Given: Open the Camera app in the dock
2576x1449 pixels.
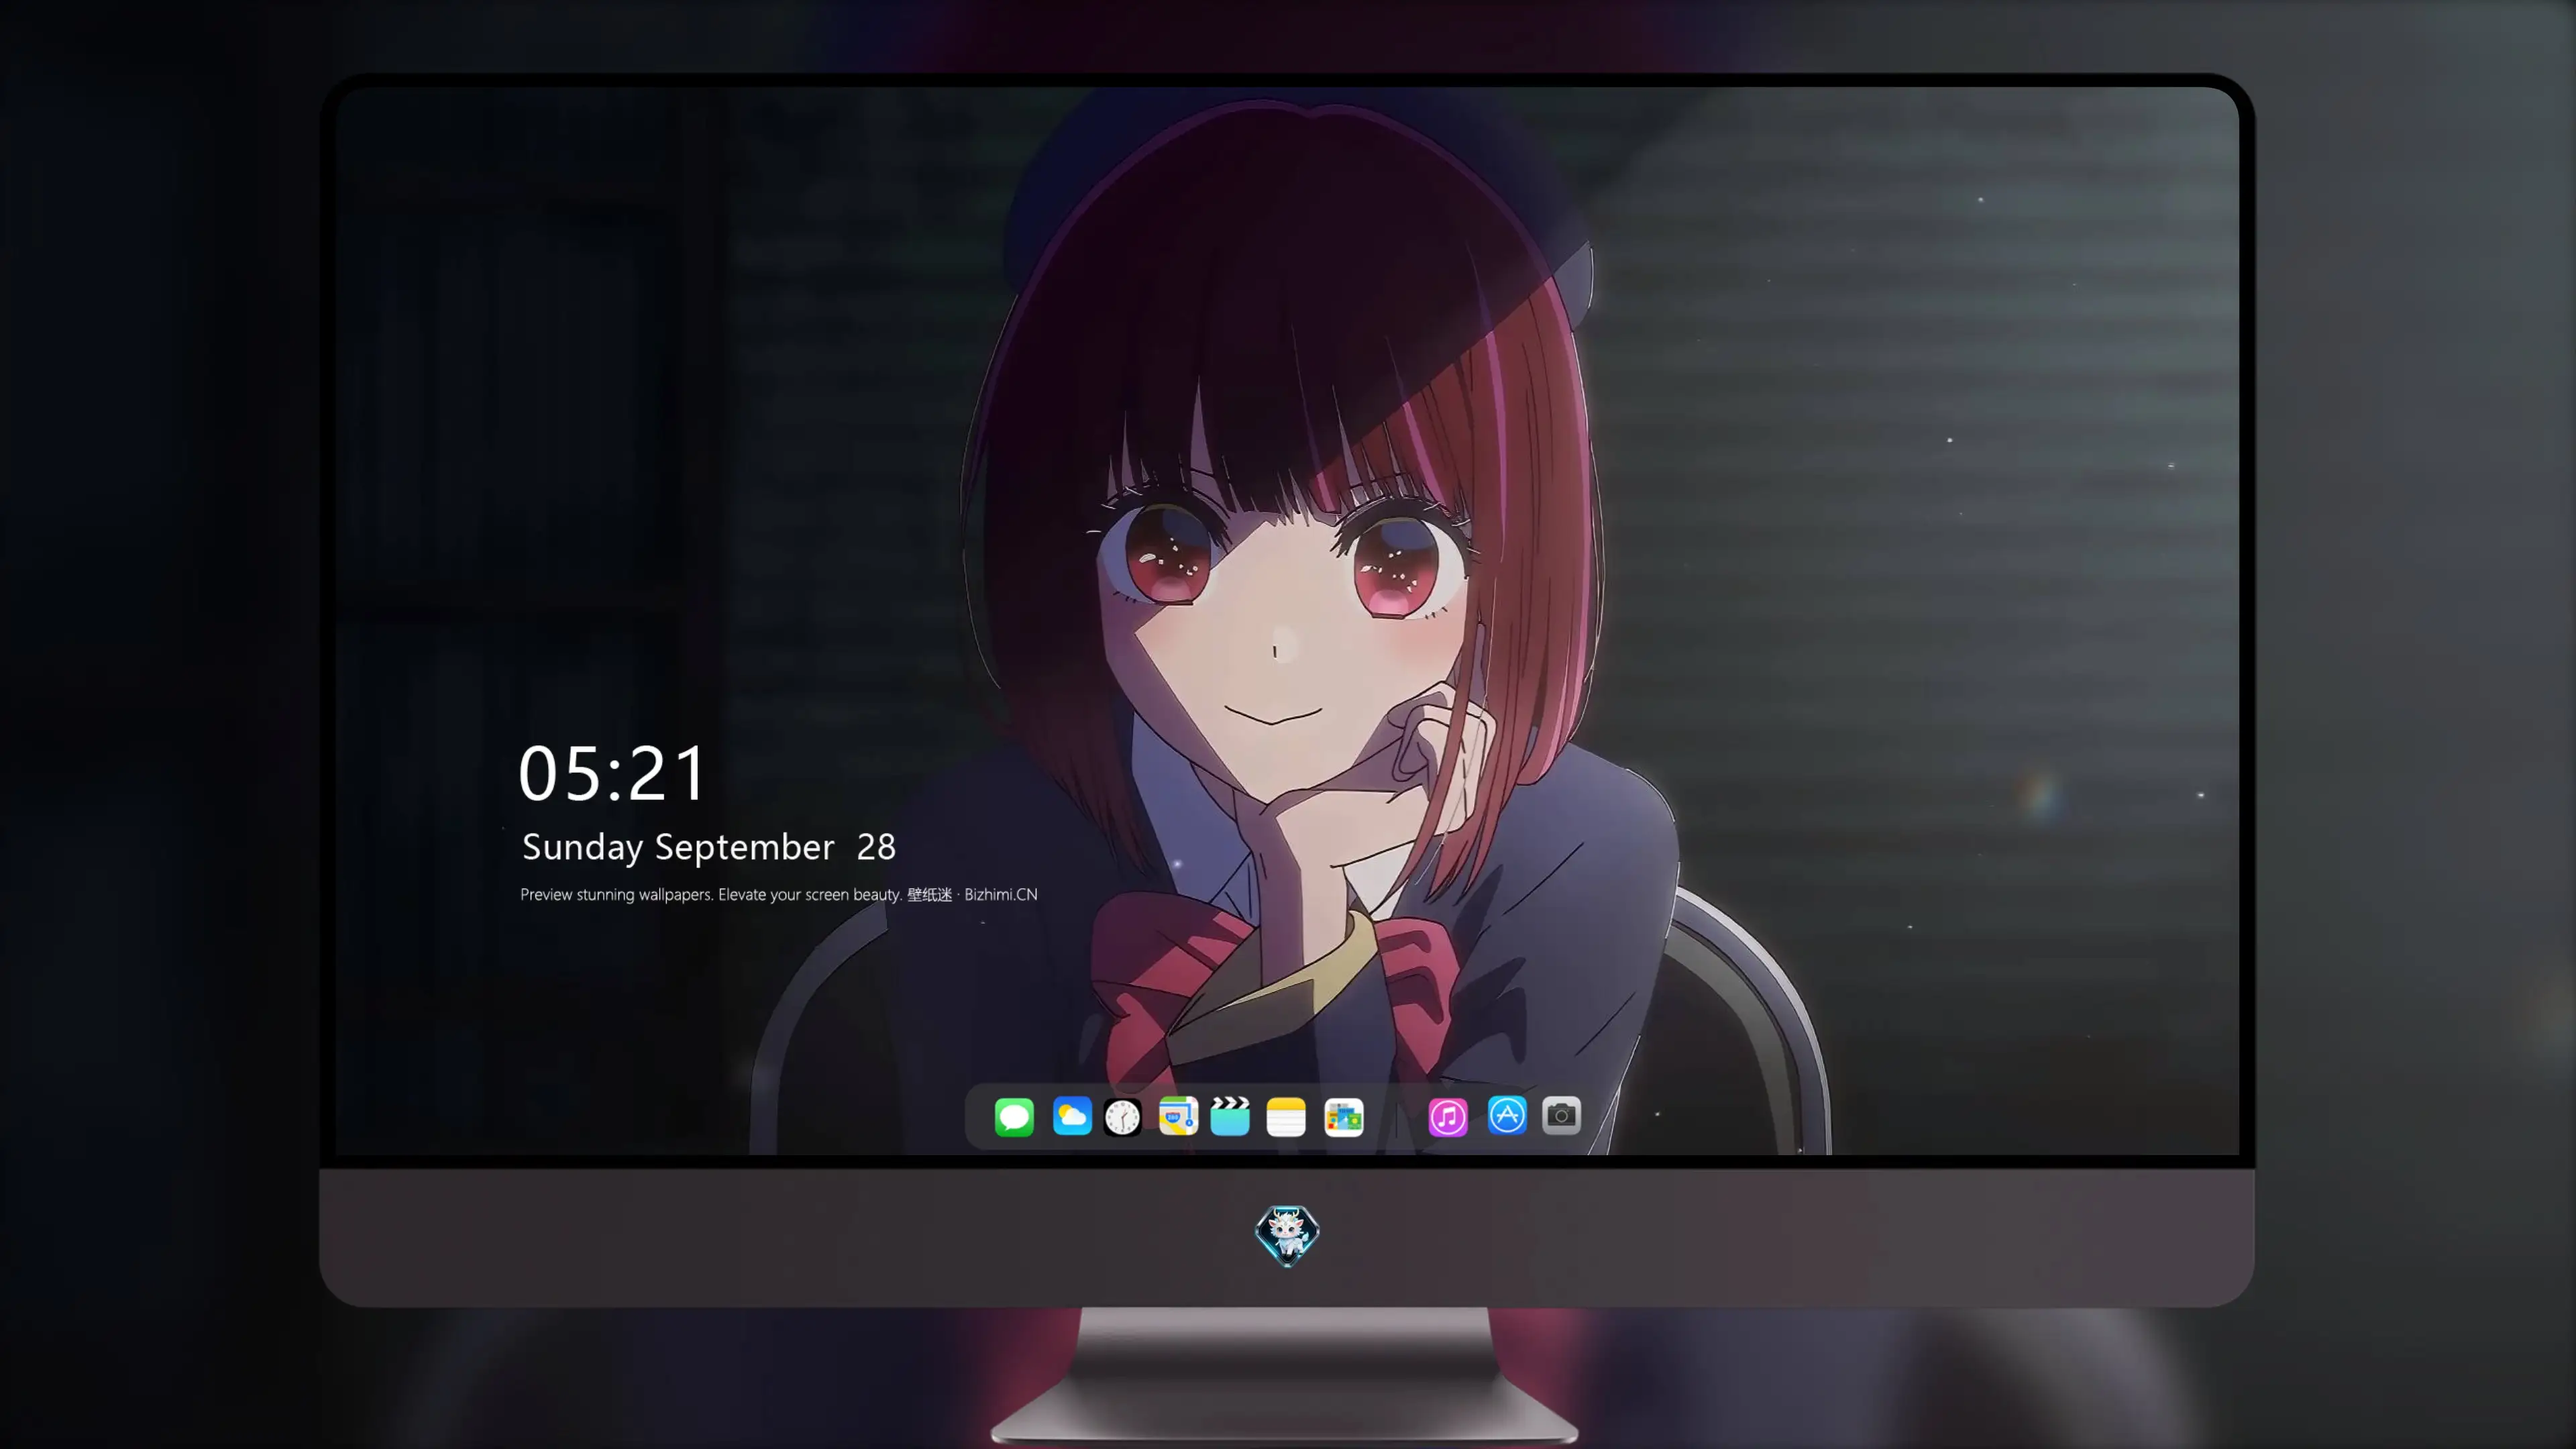Looking at the screenshot, I should point(1561,1115).
